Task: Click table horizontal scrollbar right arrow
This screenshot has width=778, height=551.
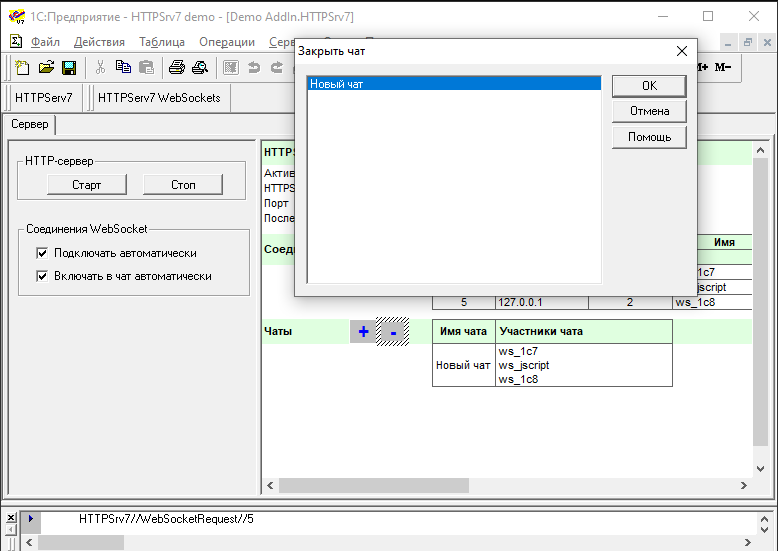Action: coord(743,485)
